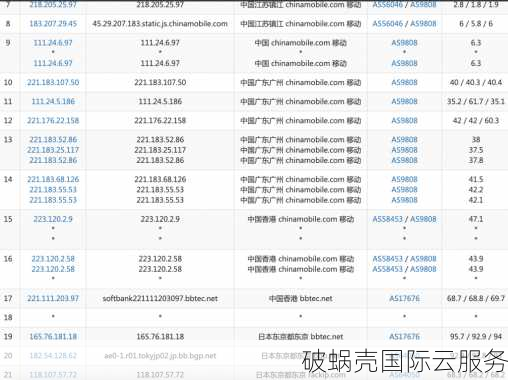Image resolution: width=508 pixels, height=380 pixels.
Task: Open the AS58453 link in hop 15
Action: click(x=387, y=219)
